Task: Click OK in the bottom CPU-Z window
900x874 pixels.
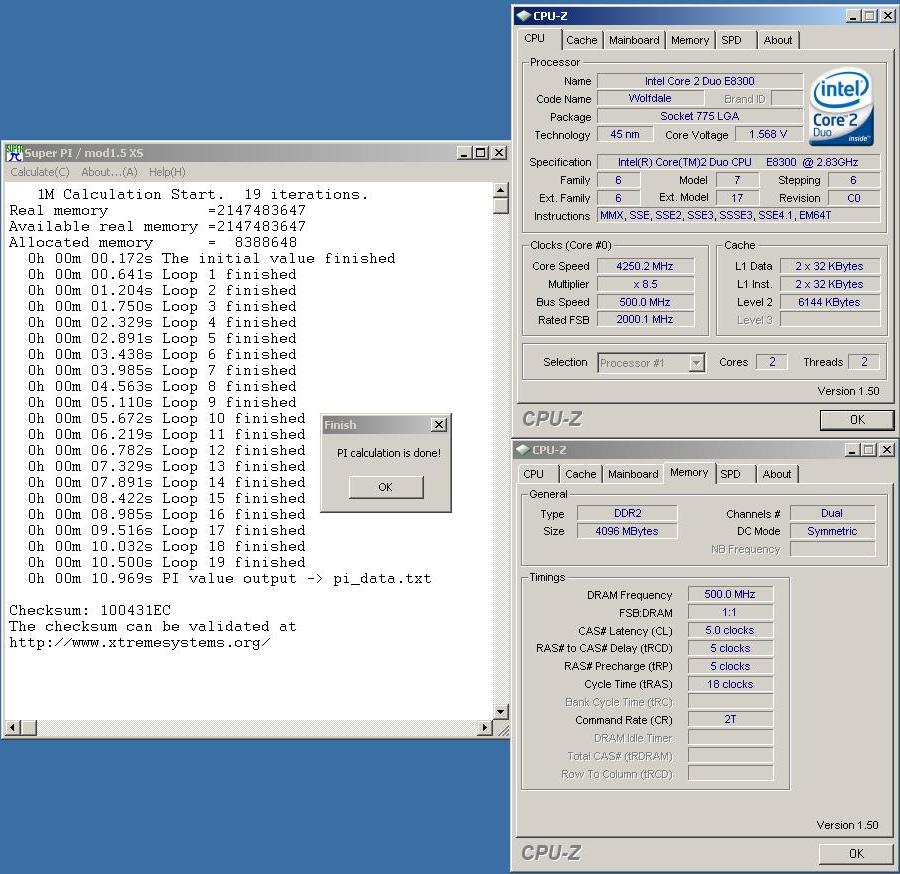Action: coord(856,853)
